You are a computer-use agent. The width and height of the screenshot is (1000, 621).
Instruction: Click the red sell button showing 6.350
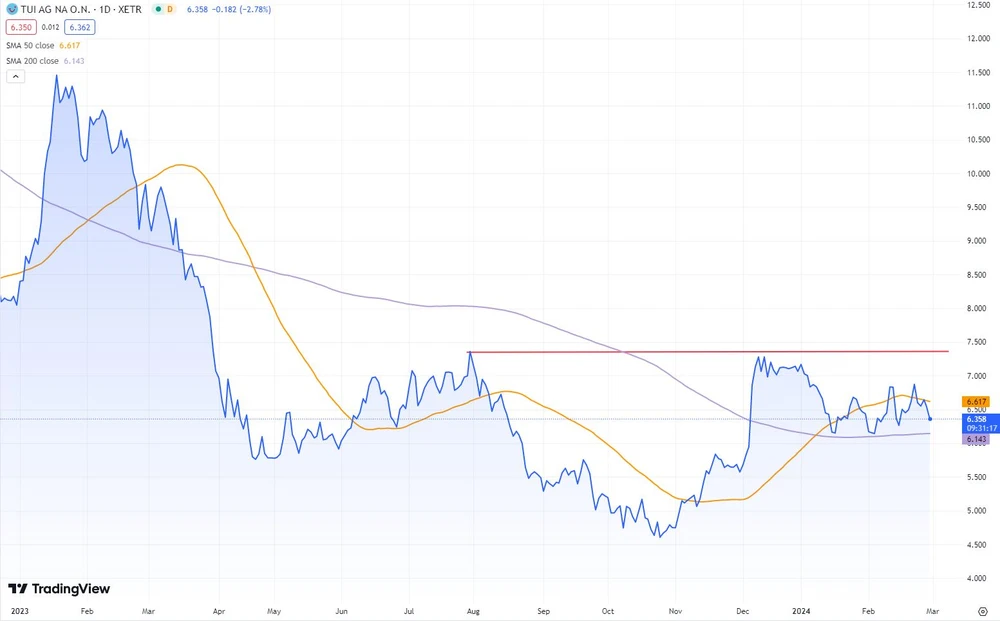coord(20,27)
